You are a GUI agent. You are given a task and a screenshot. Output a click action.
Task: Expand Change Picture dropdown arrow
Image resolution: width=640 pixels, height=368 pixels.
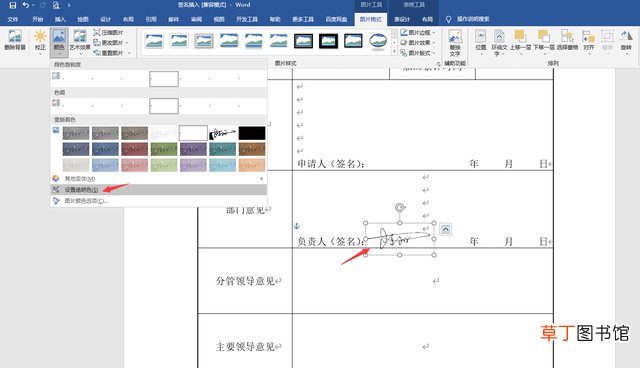[x=127, y=43]
